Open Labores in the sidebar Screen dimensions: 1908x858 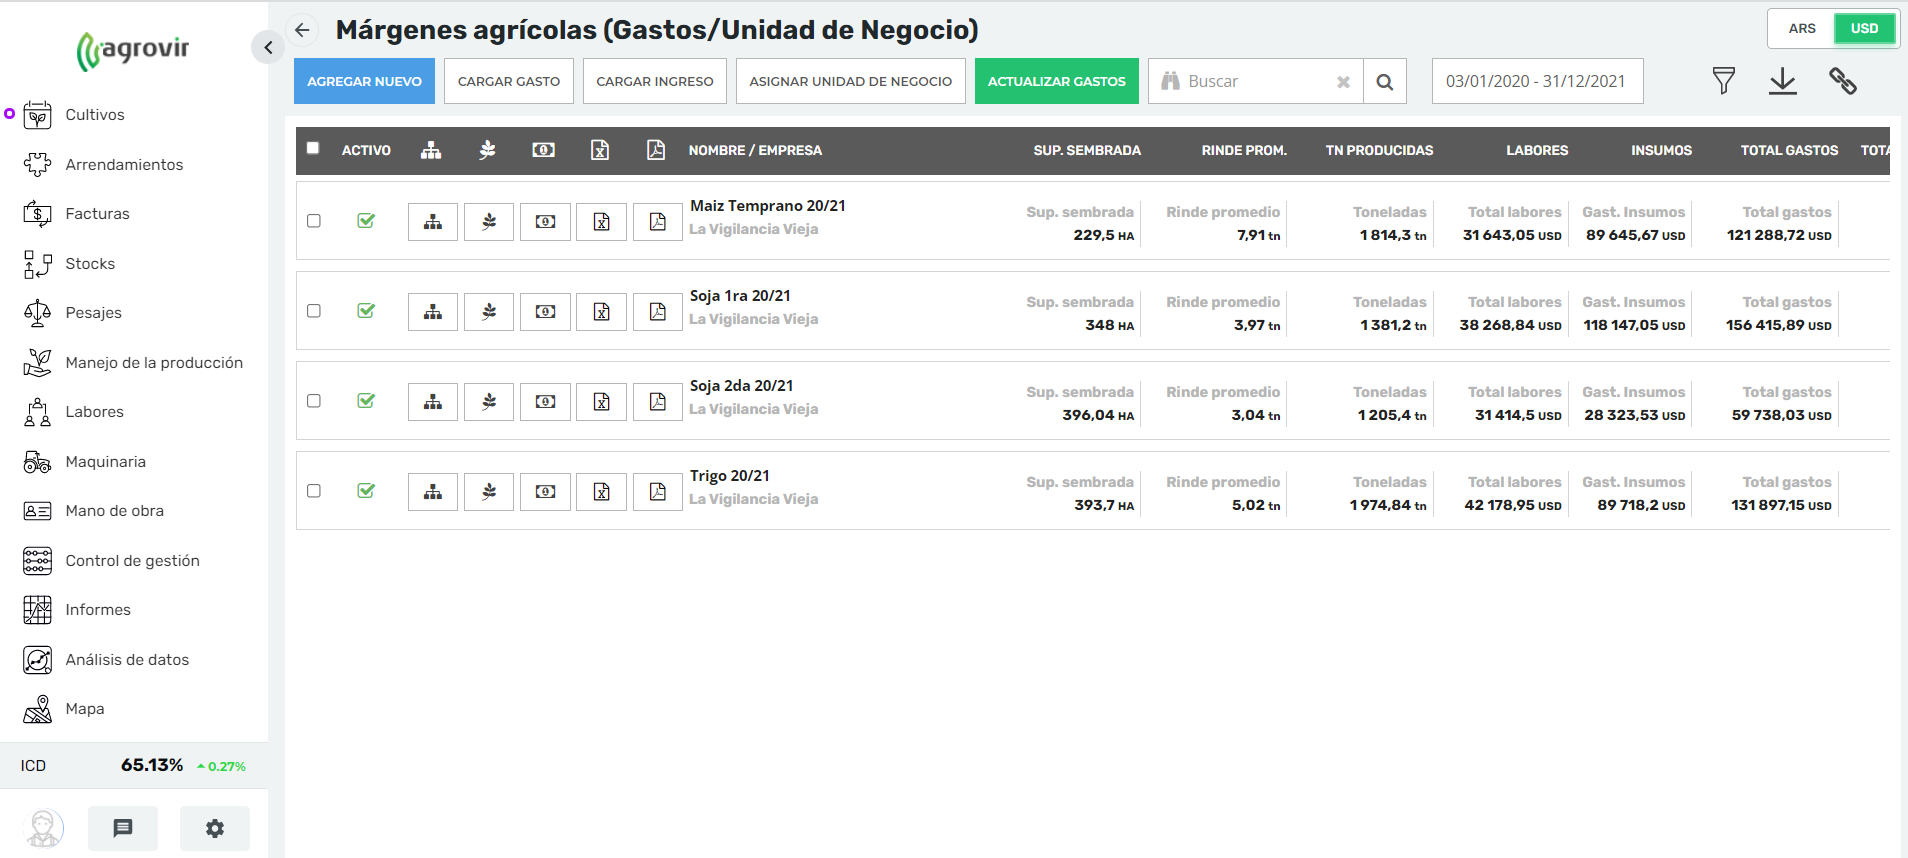tap(94, 412)
